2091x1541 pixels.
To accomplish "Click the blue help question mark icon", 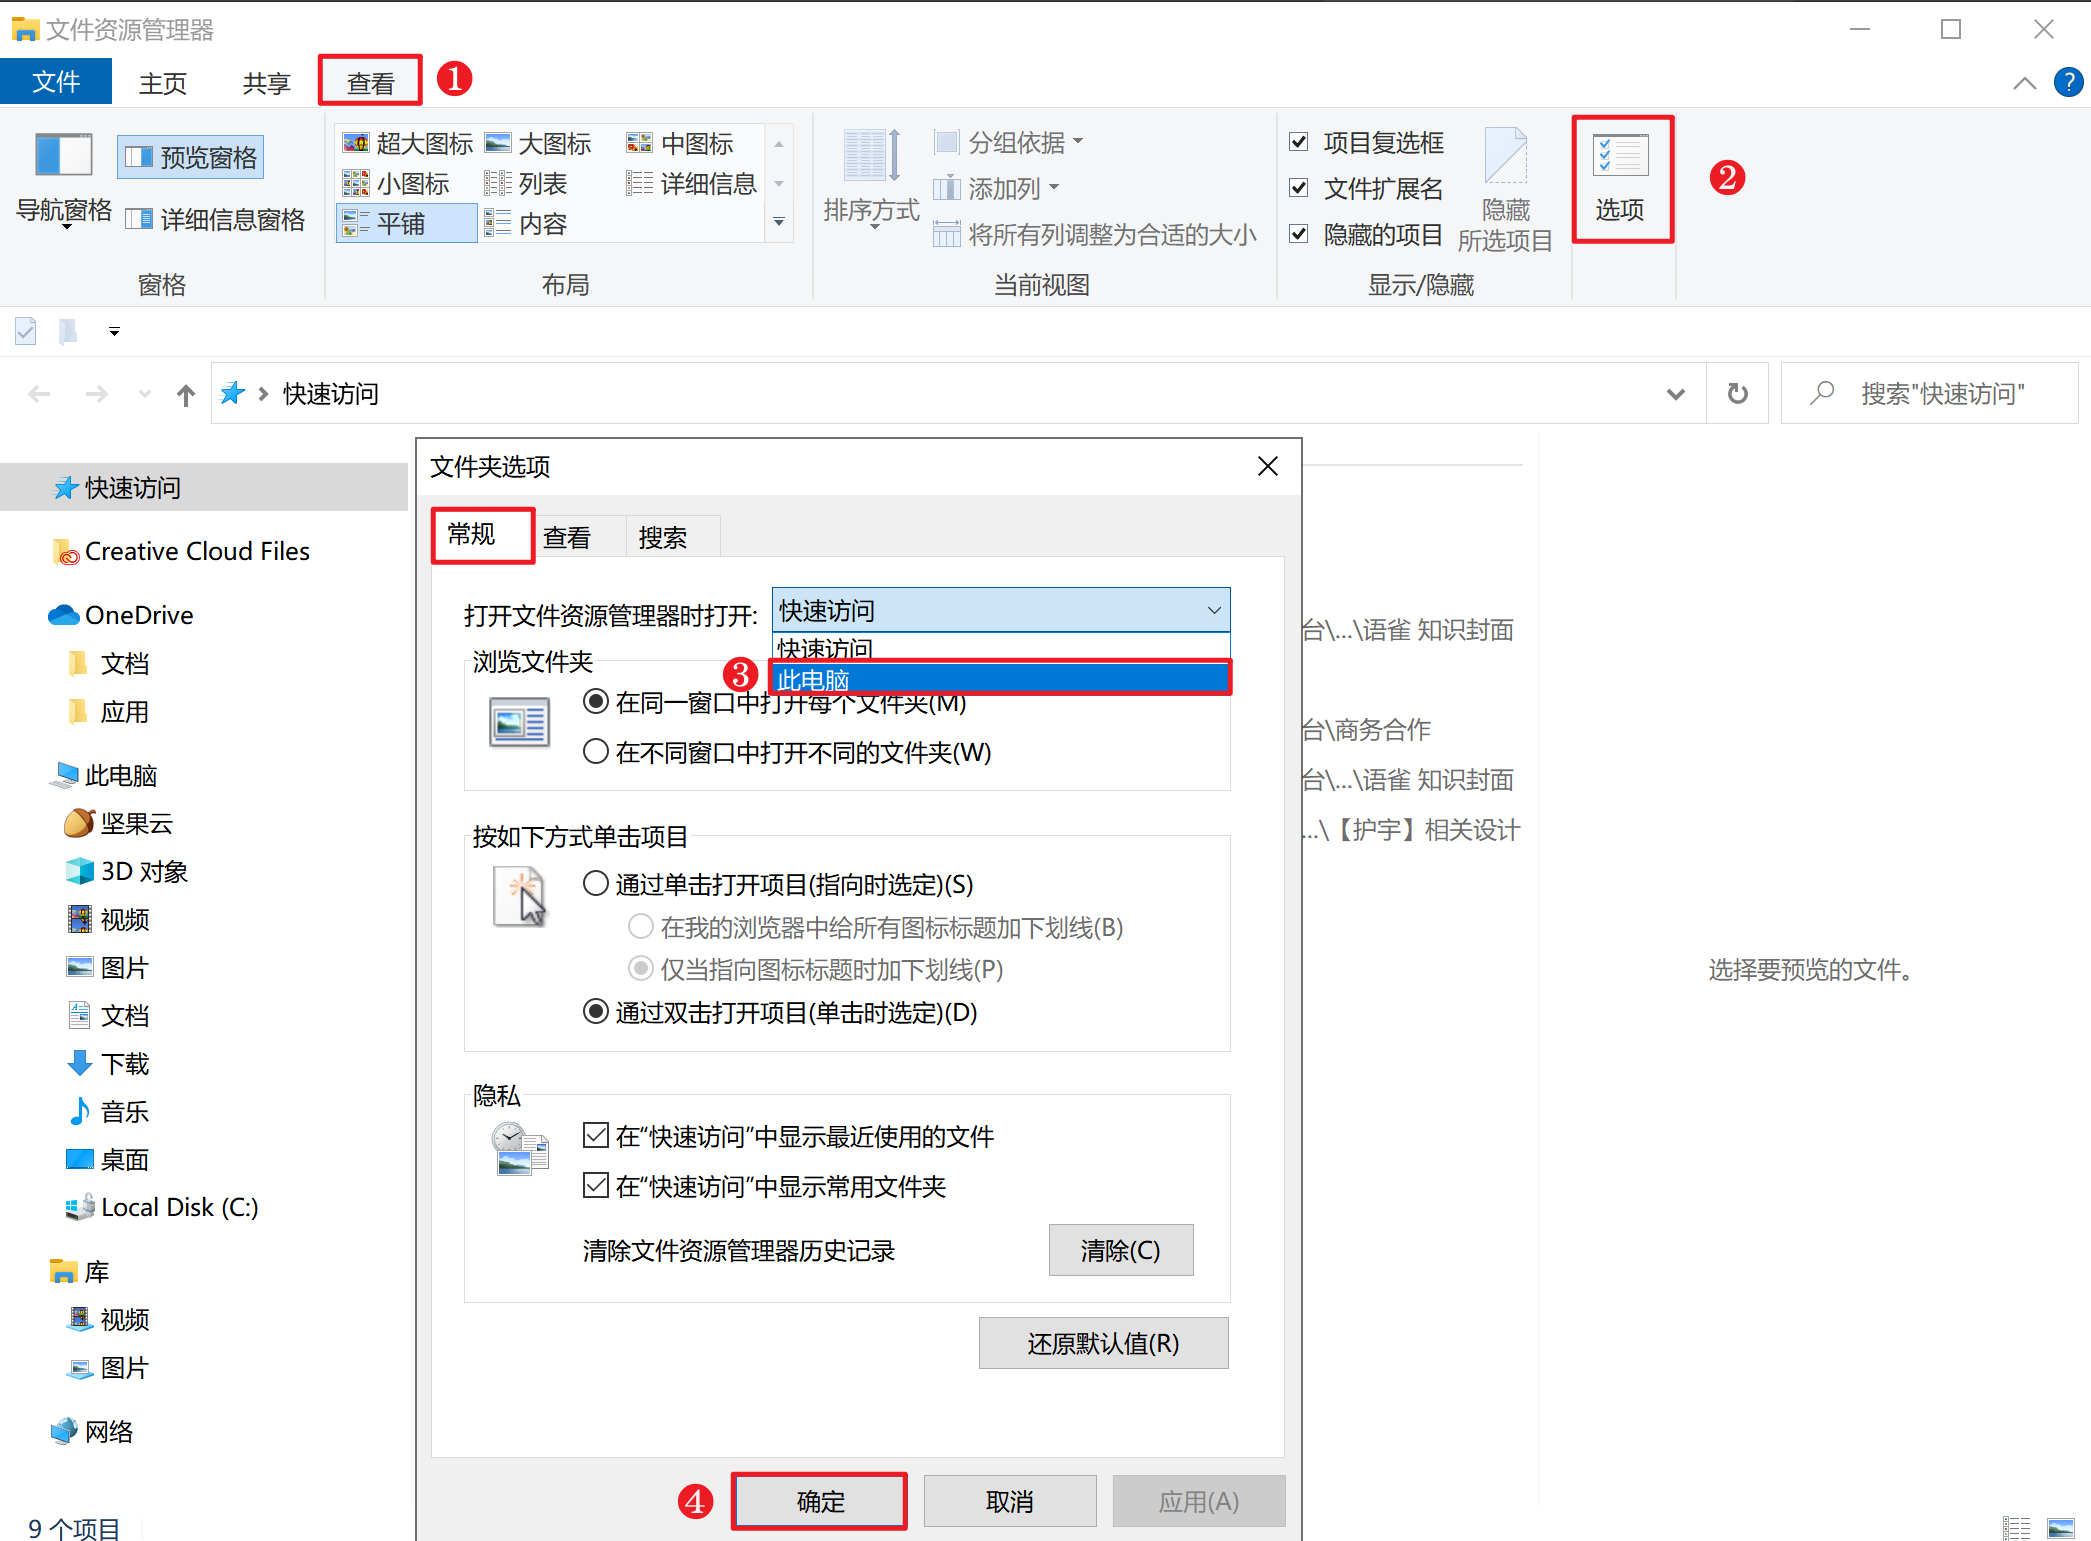I will click(2067, 82).
